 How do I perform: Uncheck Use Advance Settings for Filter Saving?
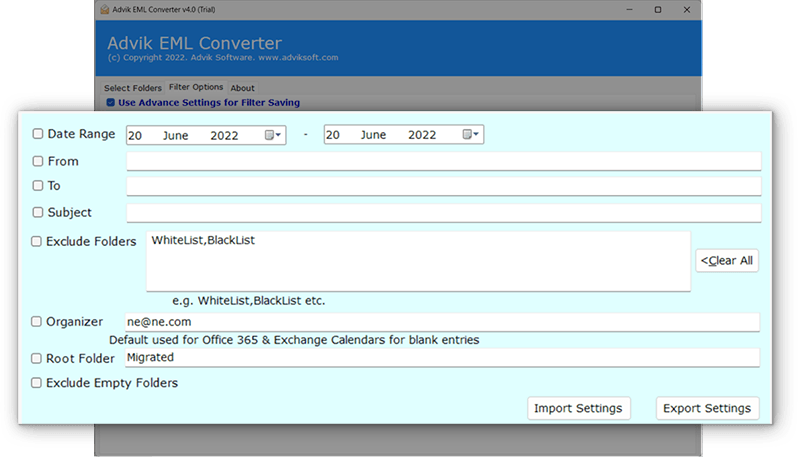pyautogui.click(x=110, y=102)
